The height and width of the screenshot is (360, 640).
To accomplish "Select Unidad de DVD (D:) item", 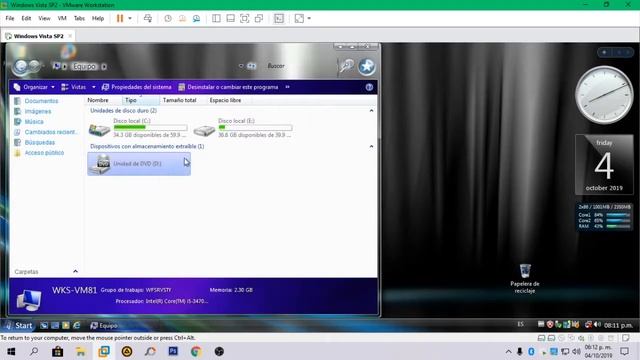I will point(139,164).
